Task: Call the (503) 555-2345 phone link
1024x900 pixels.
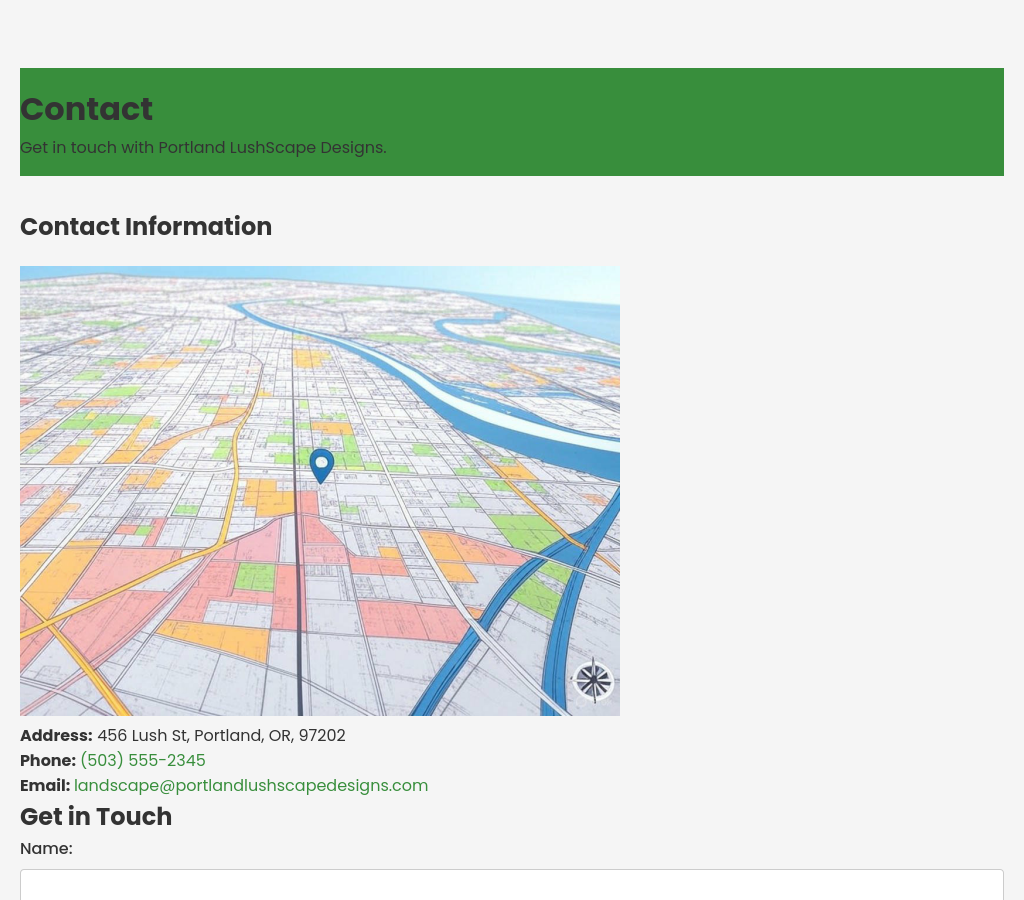Action: pos(142,761)
